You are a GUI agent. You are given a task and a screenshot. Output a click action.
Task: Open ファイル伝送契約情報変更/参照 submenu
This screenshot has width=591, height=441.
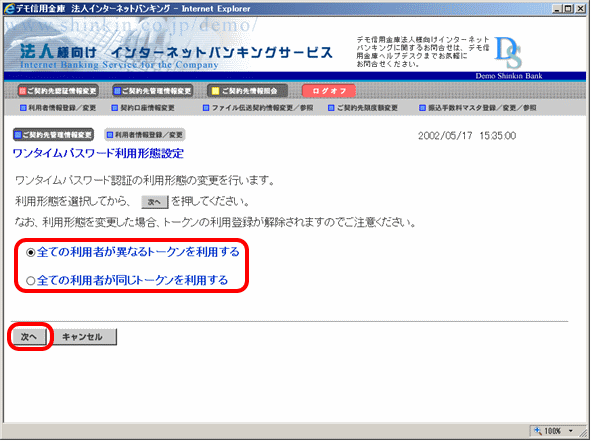click(x=258, y=108)
